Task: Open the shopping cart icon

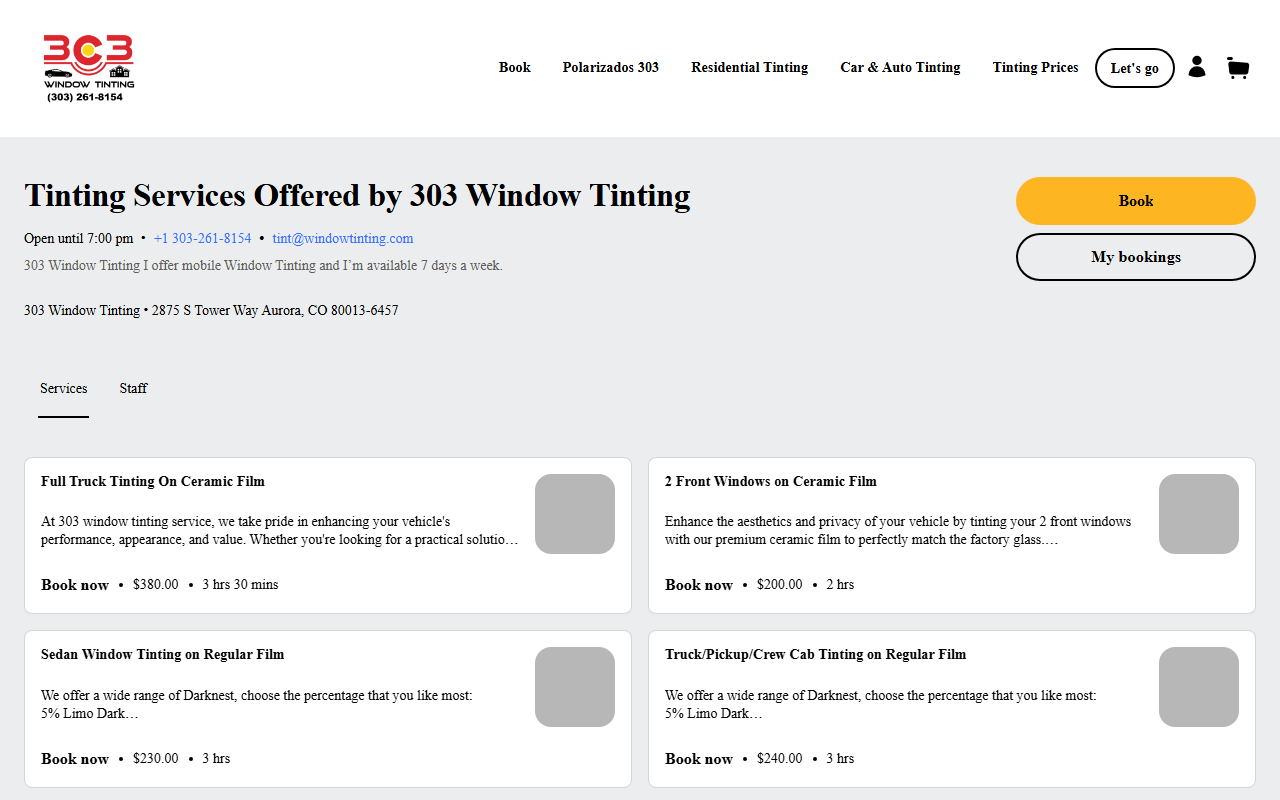Action: coord(1238,68)
